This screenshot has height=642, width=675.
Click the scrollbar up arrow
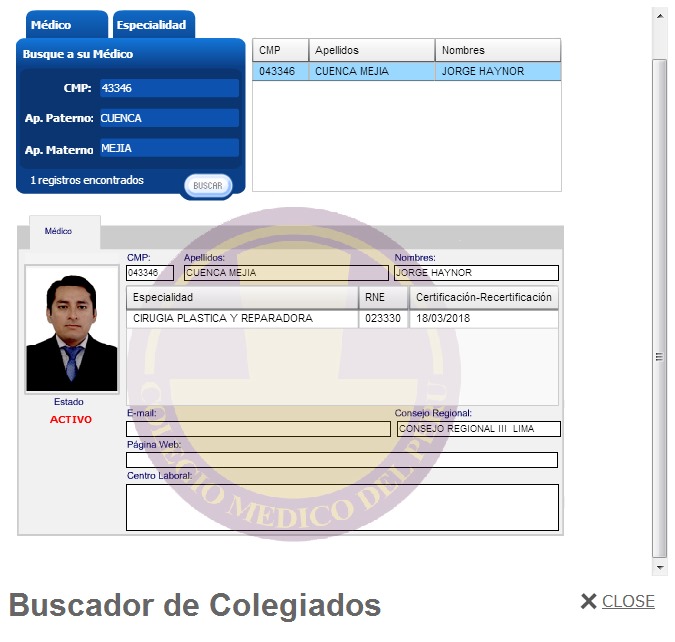[659, 15]
